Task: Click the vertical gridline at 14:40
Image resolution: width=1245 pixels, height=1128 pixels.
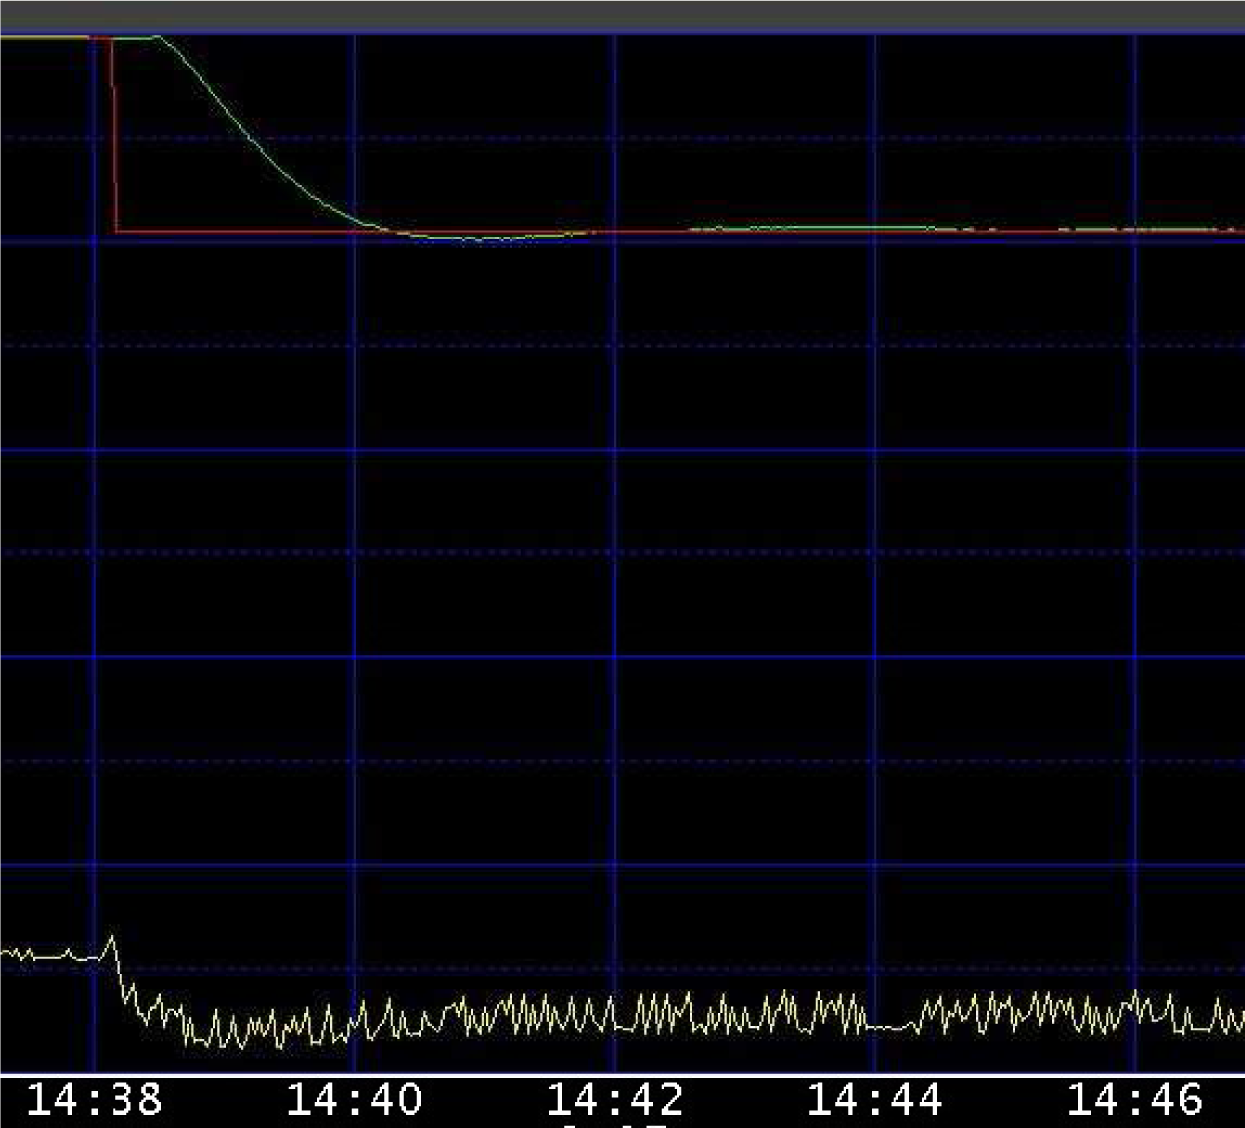Action: tap(355, 600)
